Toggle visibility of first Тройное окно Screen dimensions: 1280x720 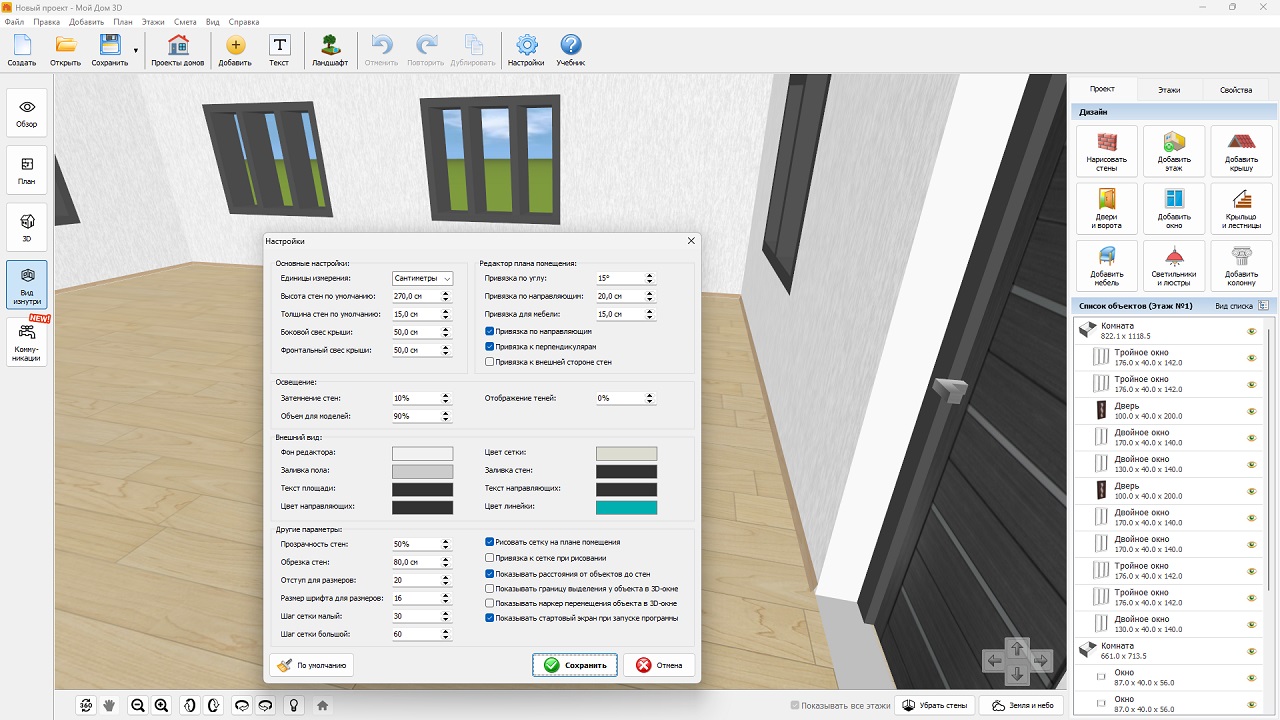[1251, 357]
